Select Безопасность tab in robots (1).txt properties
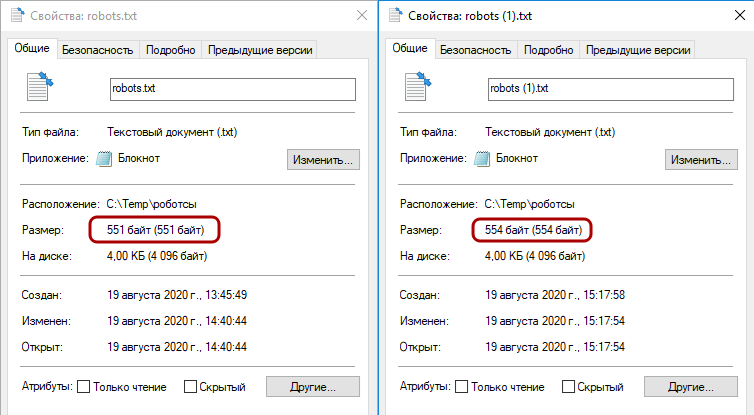754x415 pixels. [476, 49]
